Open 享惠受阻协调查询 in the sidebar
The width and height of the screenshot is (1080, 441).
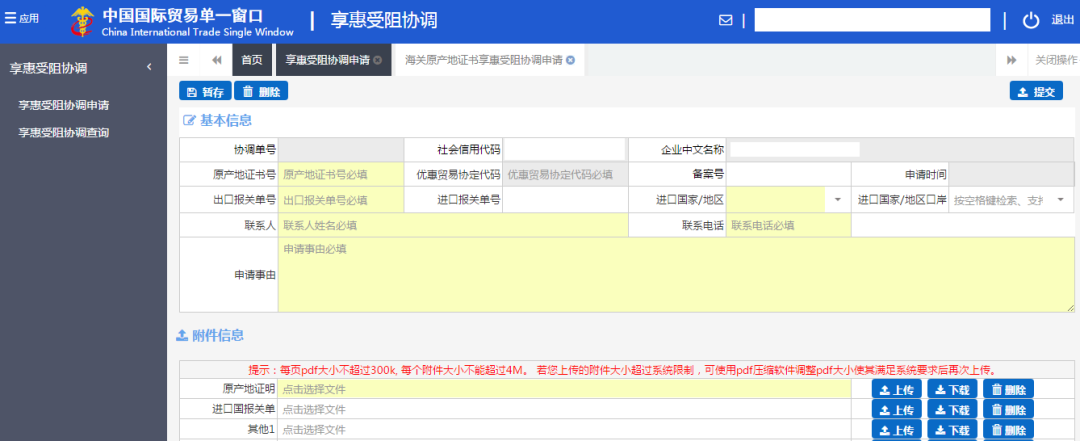click(64, 132)
